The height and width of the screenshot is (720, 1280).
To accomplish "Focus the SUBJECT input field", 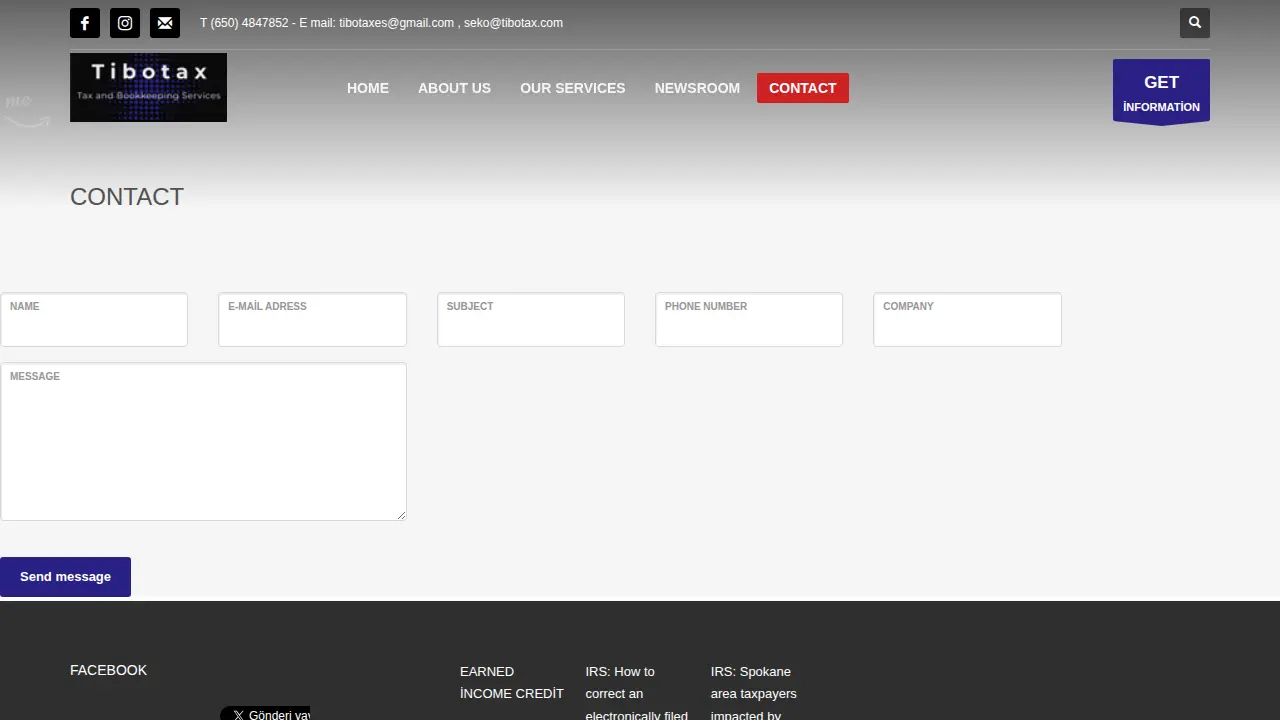I will click(x=531, y=320).
